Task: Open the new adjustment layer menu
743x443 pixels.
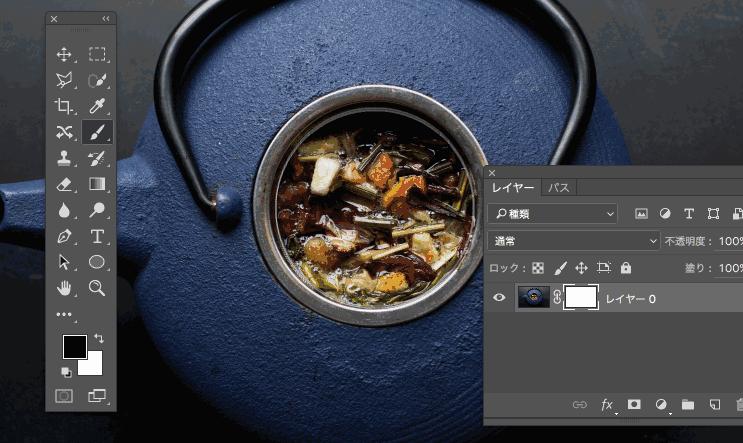Action: (661, 405)
